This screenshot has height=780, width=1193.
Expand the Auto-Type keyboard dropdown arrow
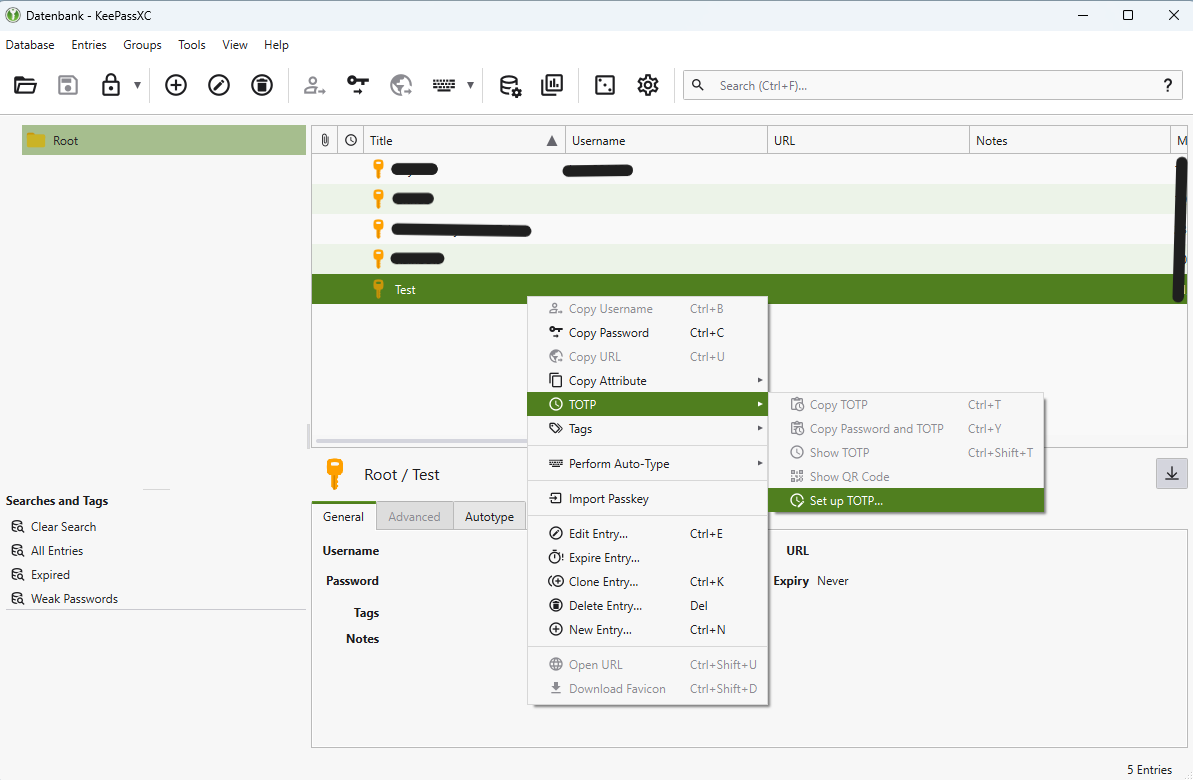470,85
